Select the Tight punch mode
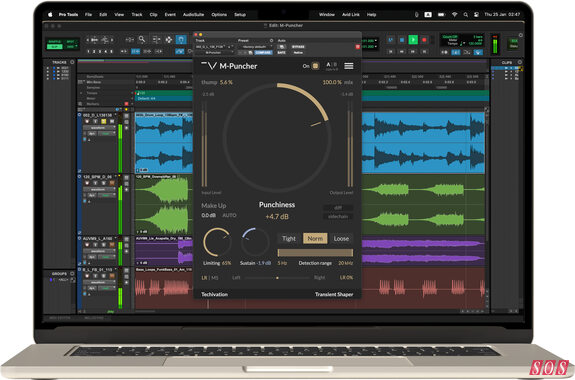 click(x=289, y=238)
